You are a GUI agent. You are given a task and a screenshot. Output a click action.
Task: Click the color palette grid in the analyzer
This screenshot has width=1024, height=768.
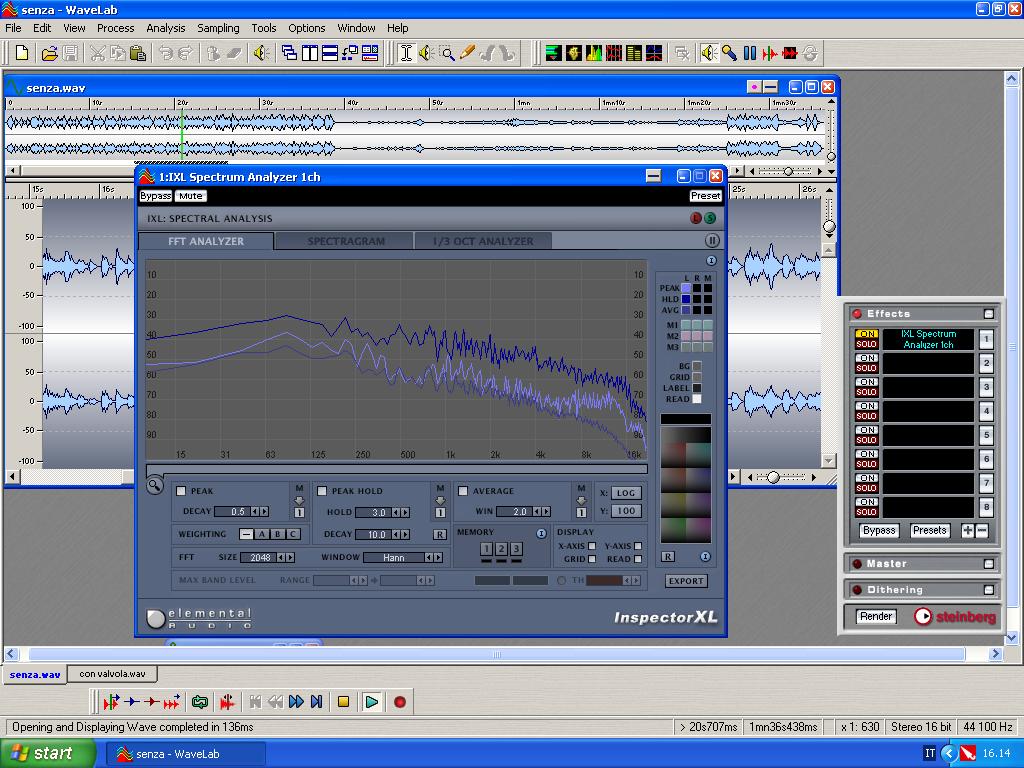686,485
